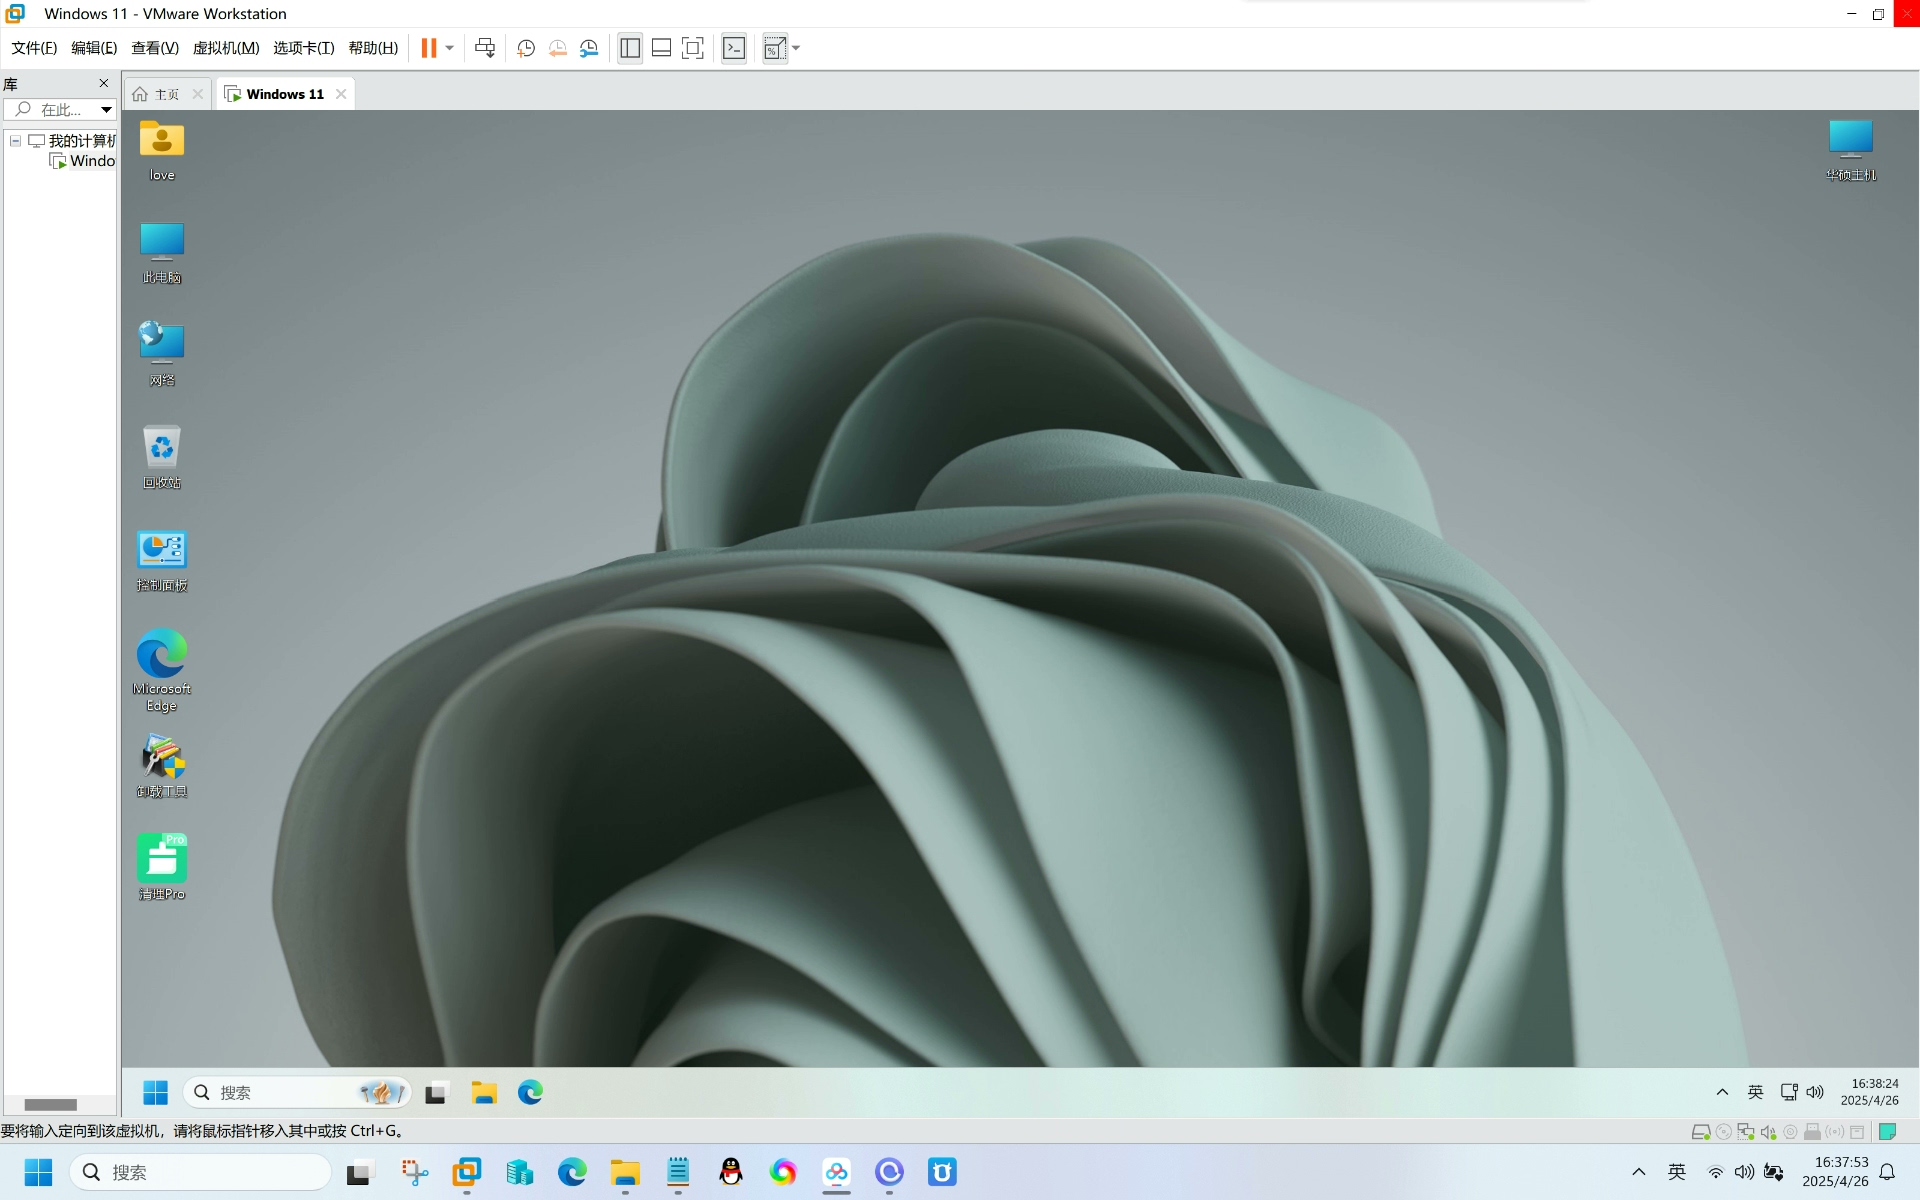
Task: Open the green message log note icon
Action: point(1888,1132)
